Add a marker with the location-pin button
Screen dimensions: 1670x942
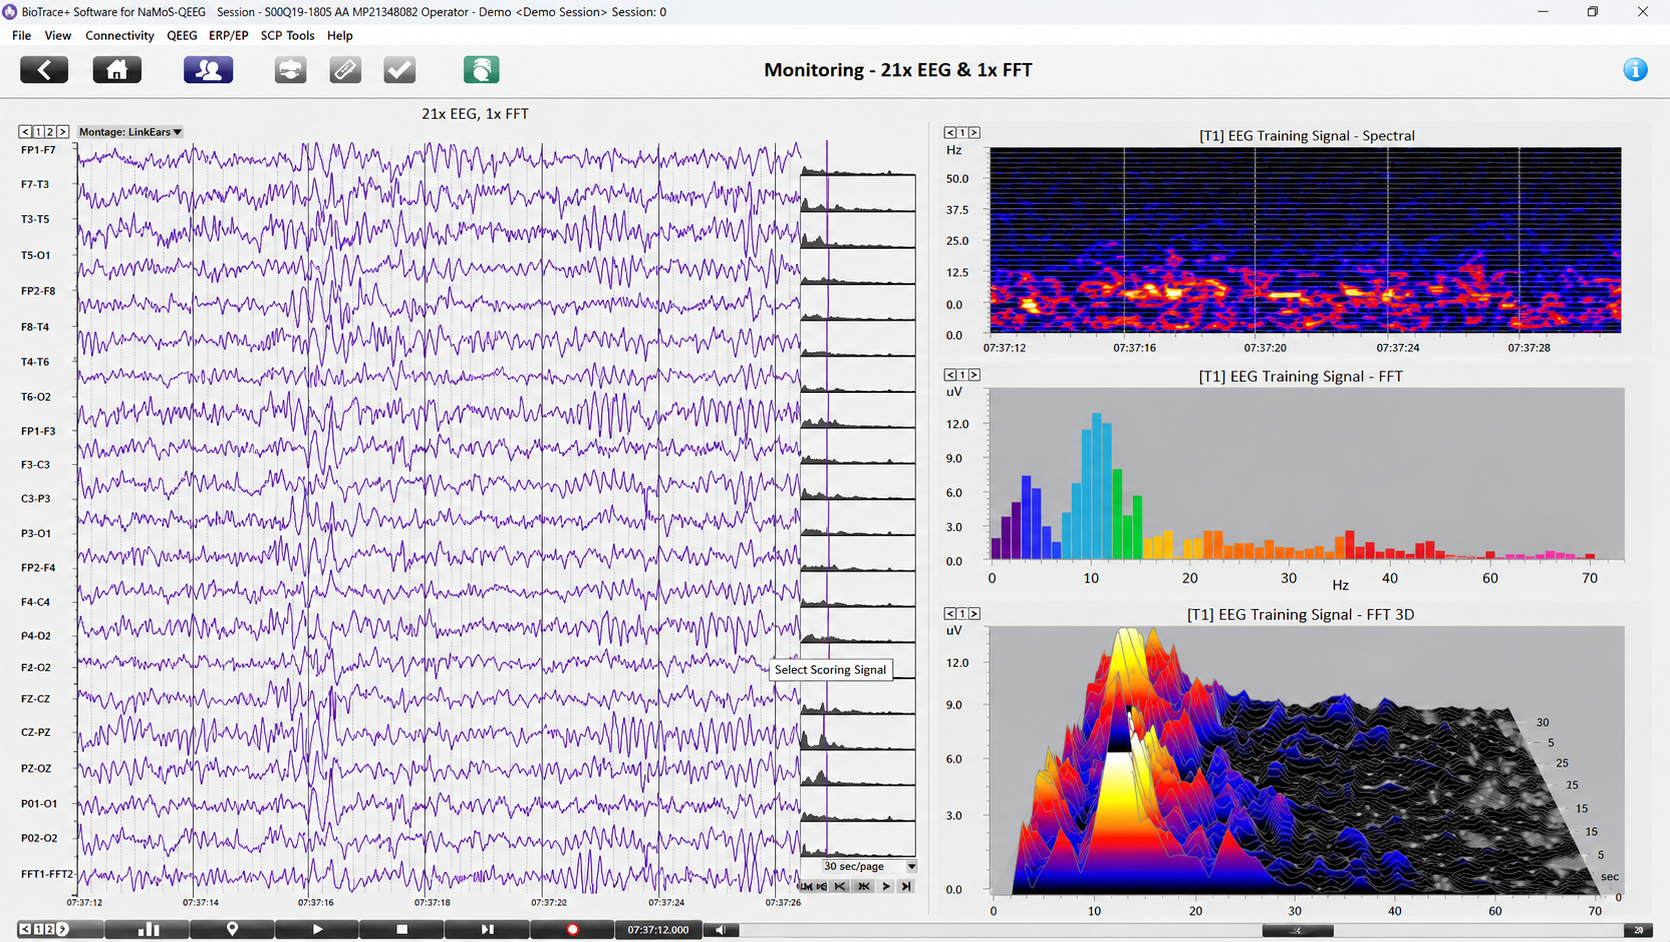(x=232, y=929)
